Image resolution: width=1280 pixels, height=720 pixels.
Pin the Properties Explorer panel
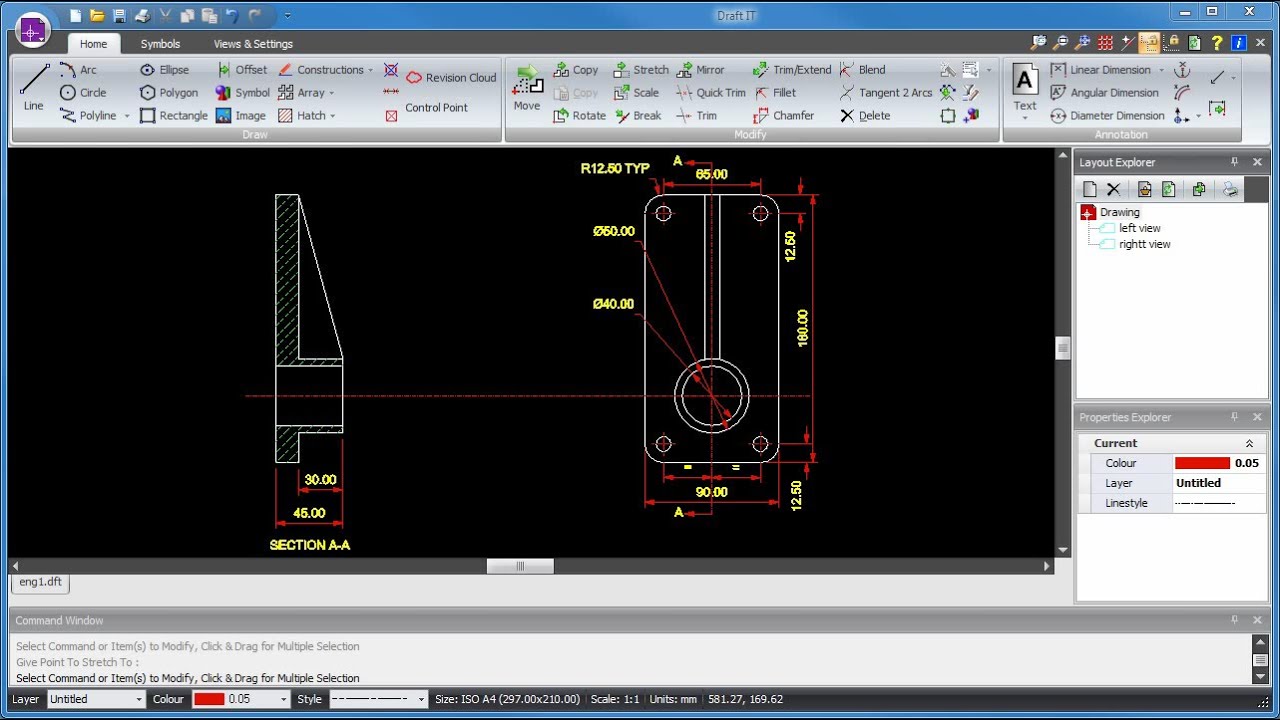(x=1234, y=417)
